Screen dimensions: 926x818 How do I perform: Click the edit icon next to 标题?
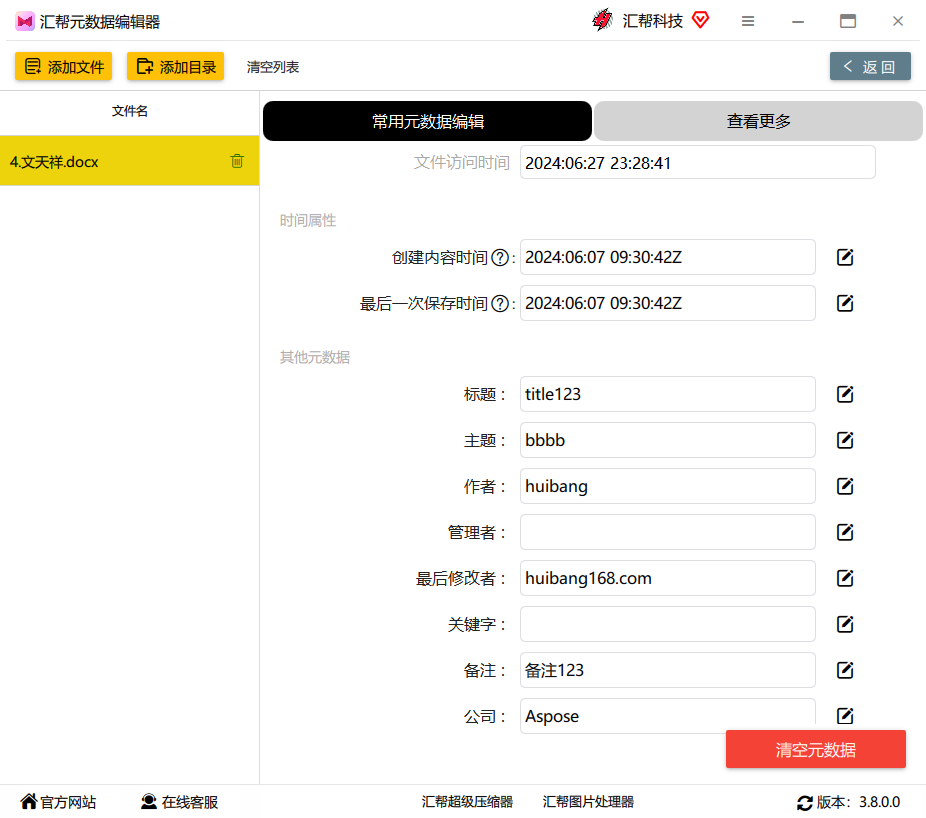pos(845,394)
